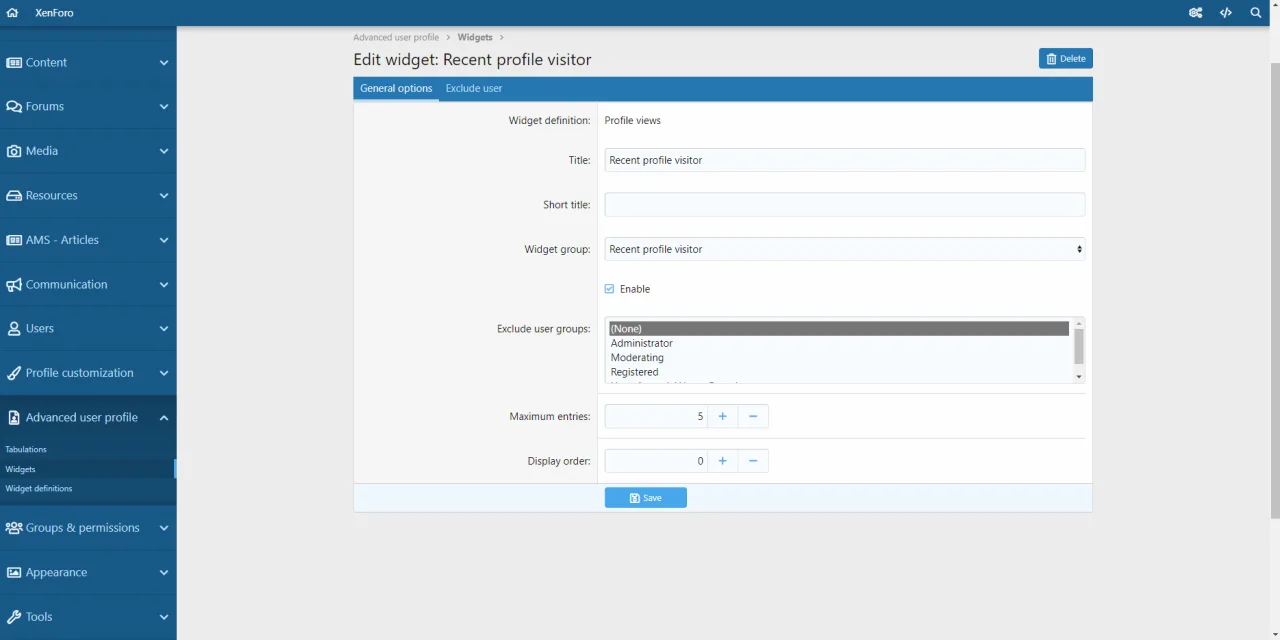Viewport: 1280px width, 640px height.
Task: Click into the Short title field
Action: (x=844, y=205)
